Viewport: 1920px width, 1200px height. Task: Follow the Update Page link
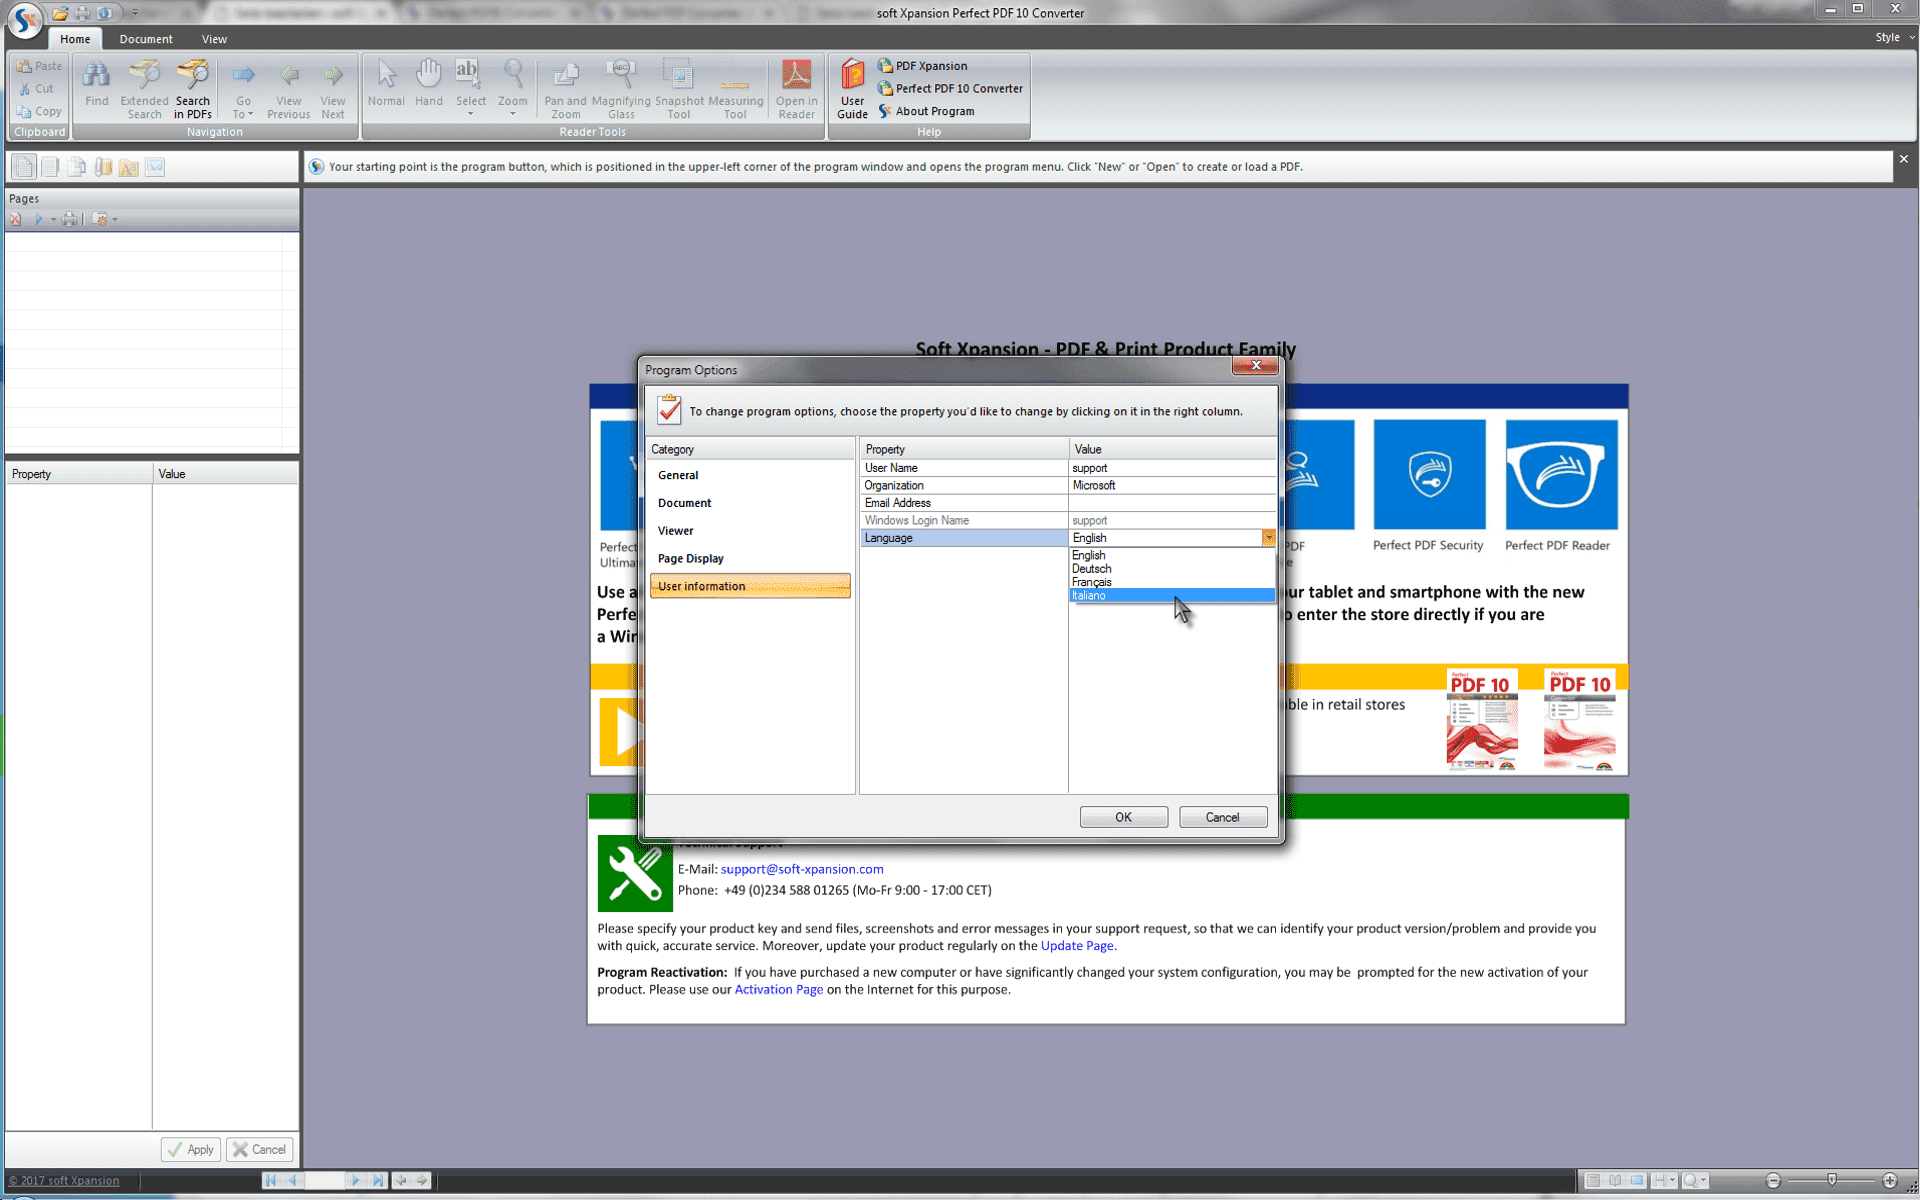(1077, 946)
